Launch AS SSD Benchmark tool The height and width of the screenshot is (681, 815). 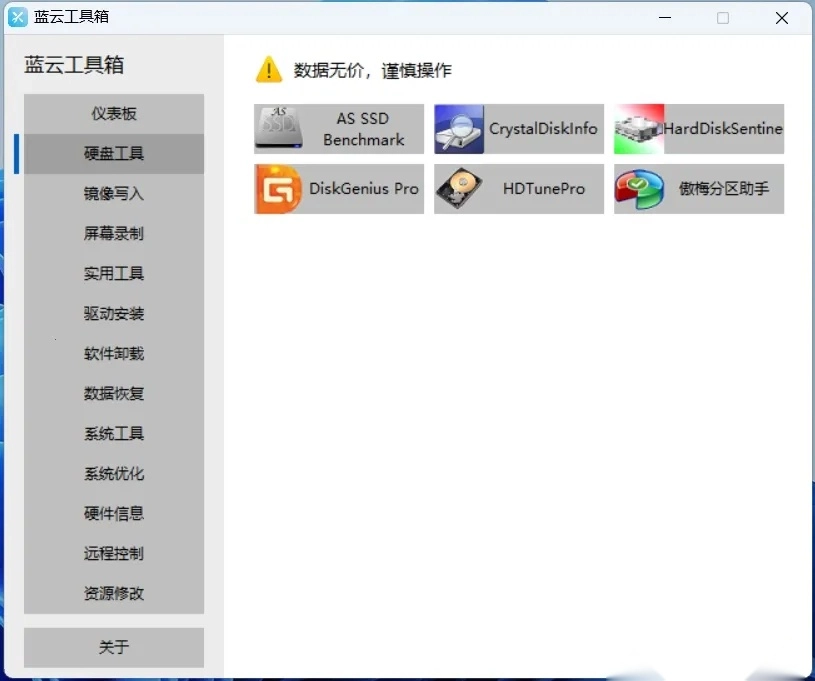coord(337,129)
